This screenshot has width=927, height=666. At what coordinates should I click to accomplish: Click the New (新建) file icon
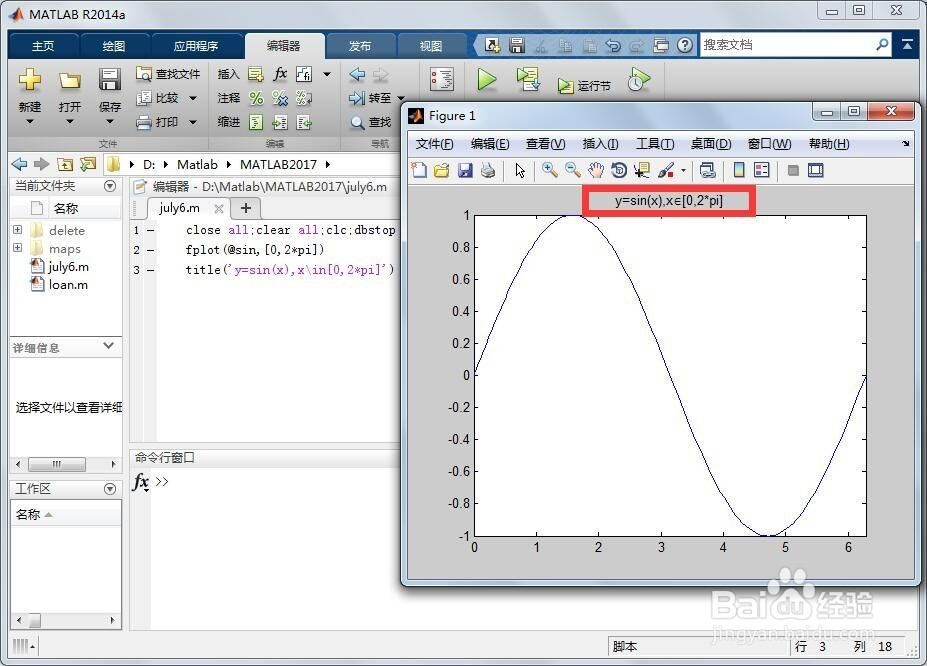tap(30, 80)
